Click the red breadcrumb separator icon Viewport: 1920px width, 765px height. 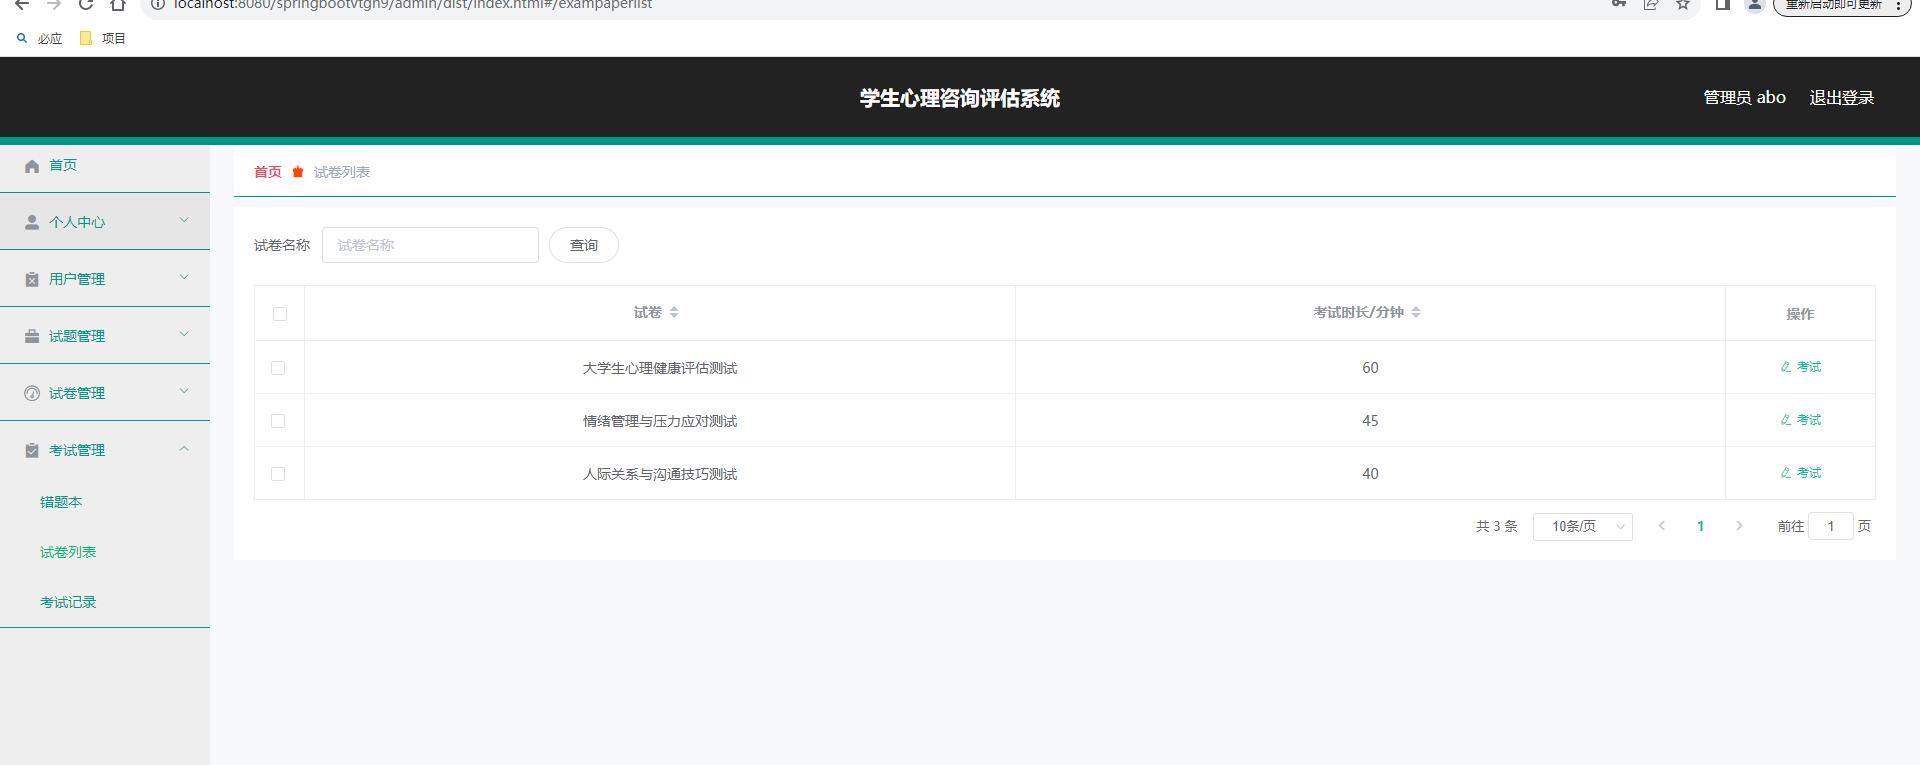[298, 172]
